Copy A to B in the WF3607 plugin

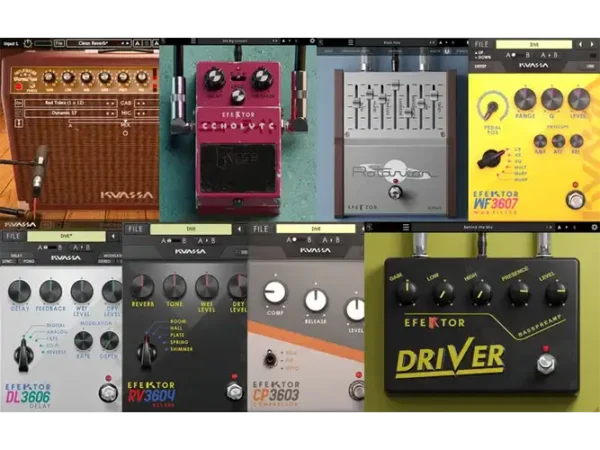(x=549, y=55)
